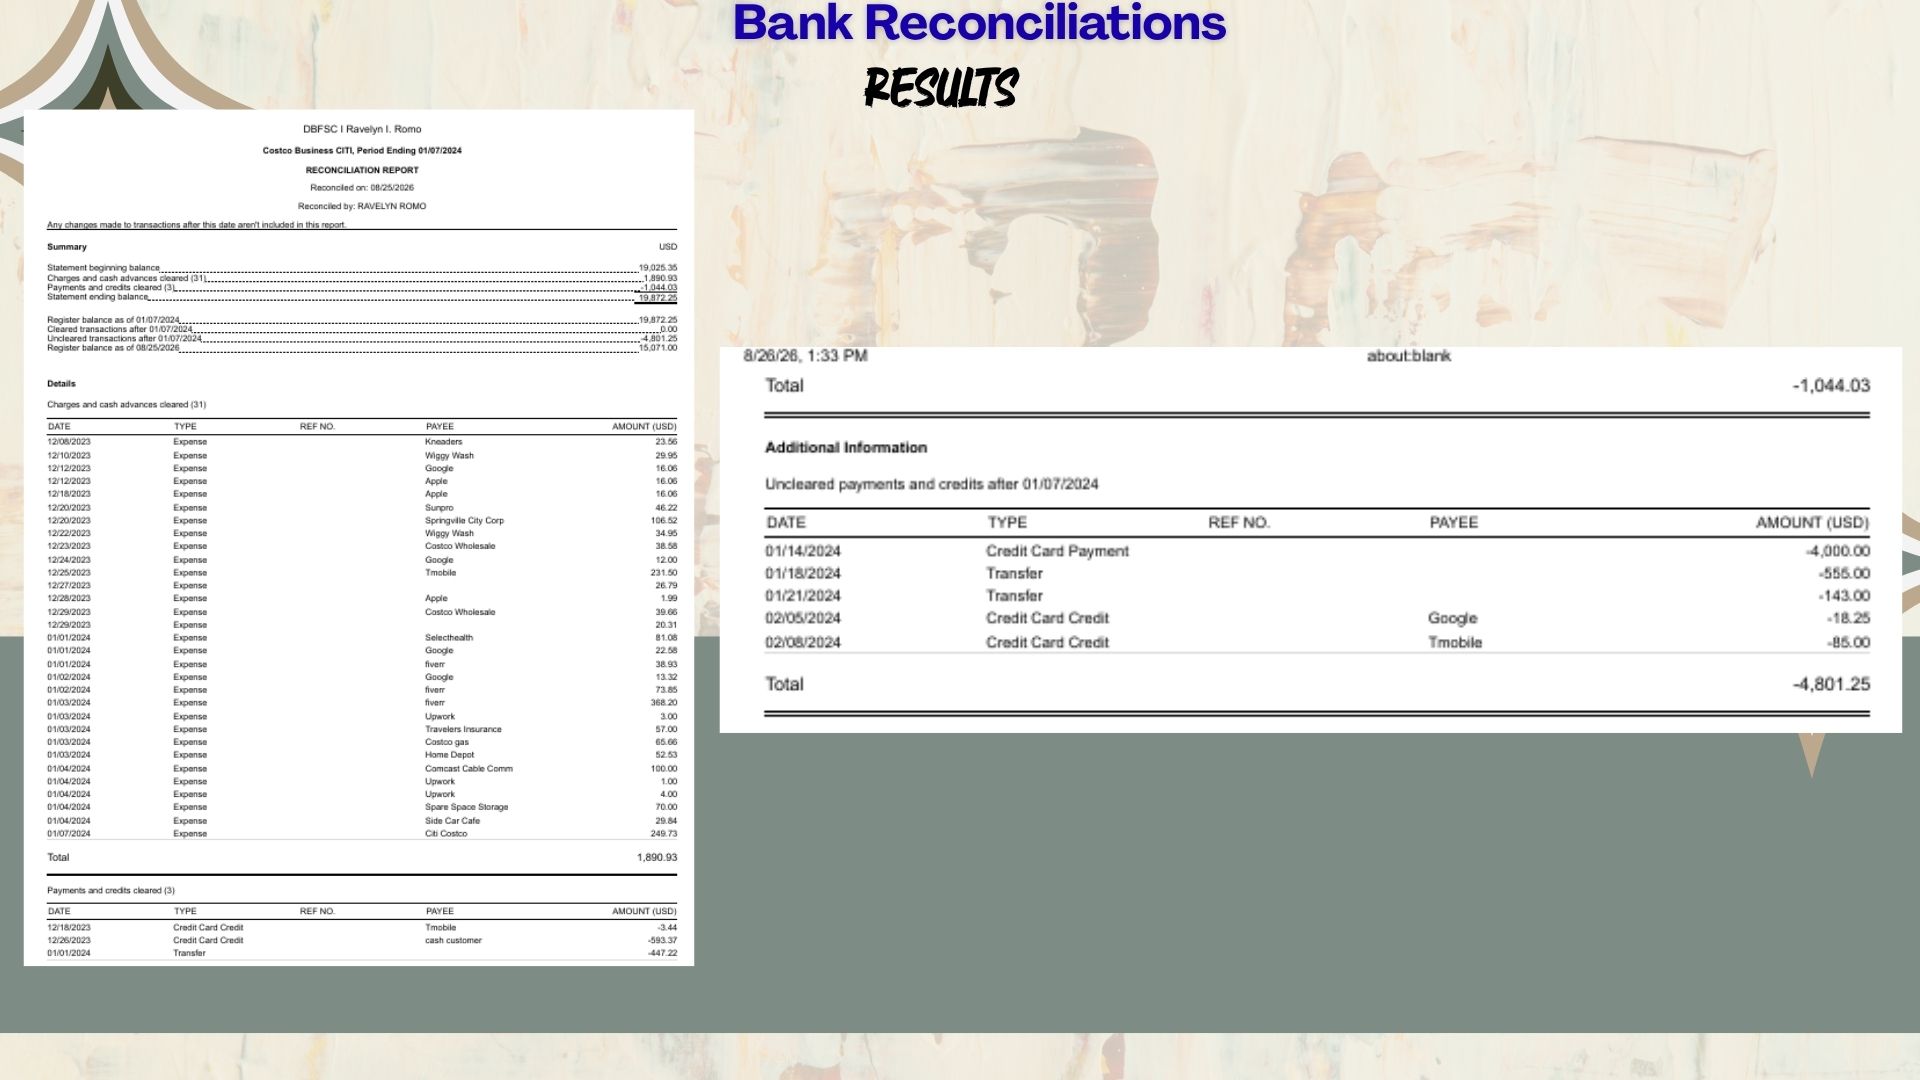
Task: Click the "RESULTS" subtitle heading
Action: tap(941, 88)
